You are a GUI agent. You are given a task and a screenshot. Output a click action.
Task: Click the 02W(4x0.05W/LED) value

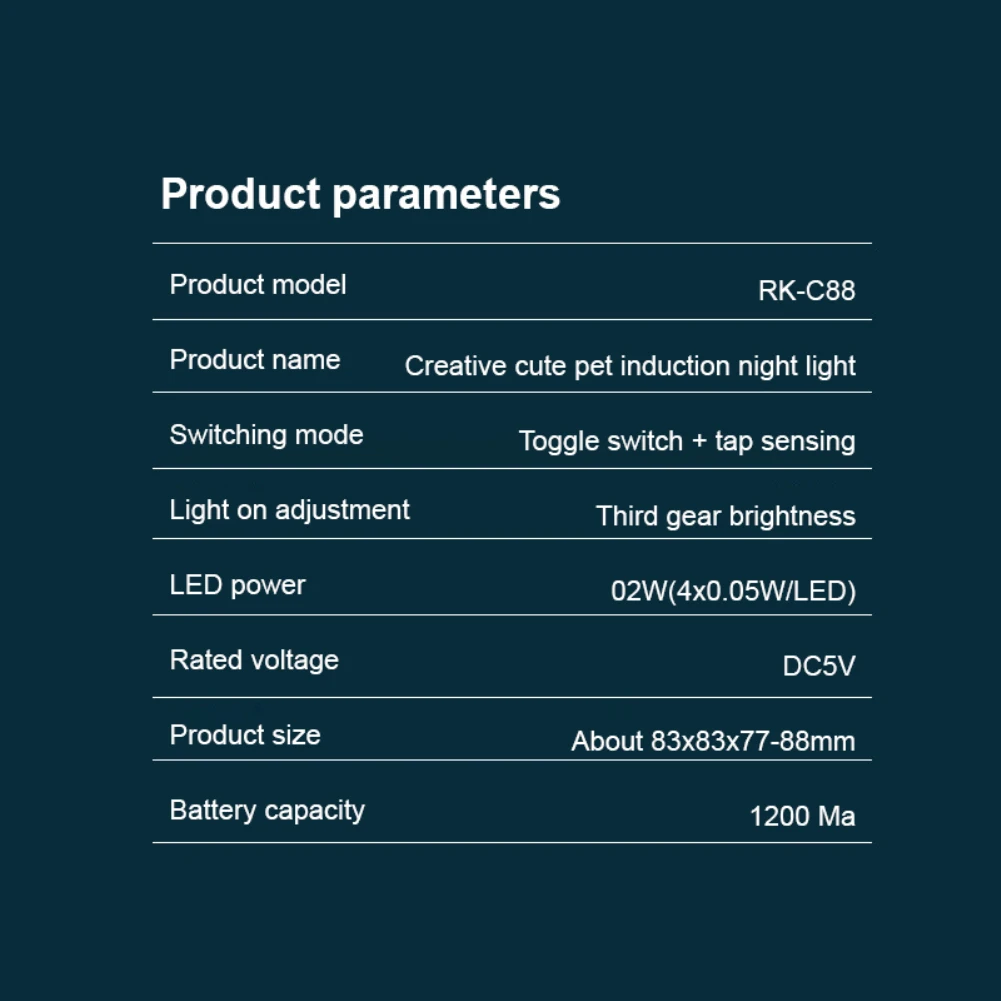pyautogui.click(x=733, y=592)
